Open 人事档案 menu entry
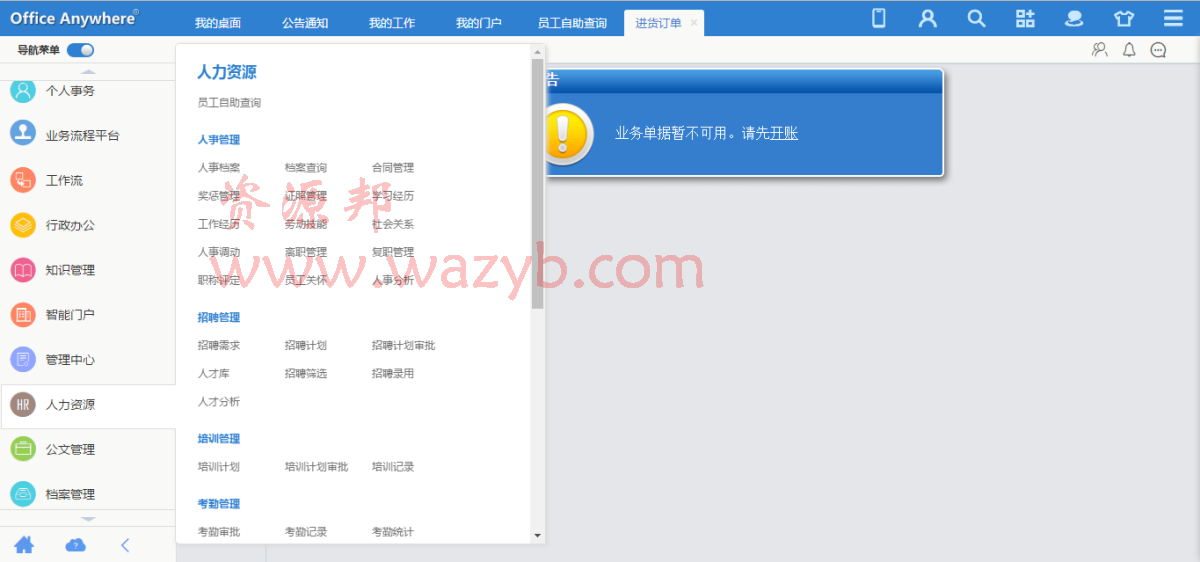 [218, 168]
